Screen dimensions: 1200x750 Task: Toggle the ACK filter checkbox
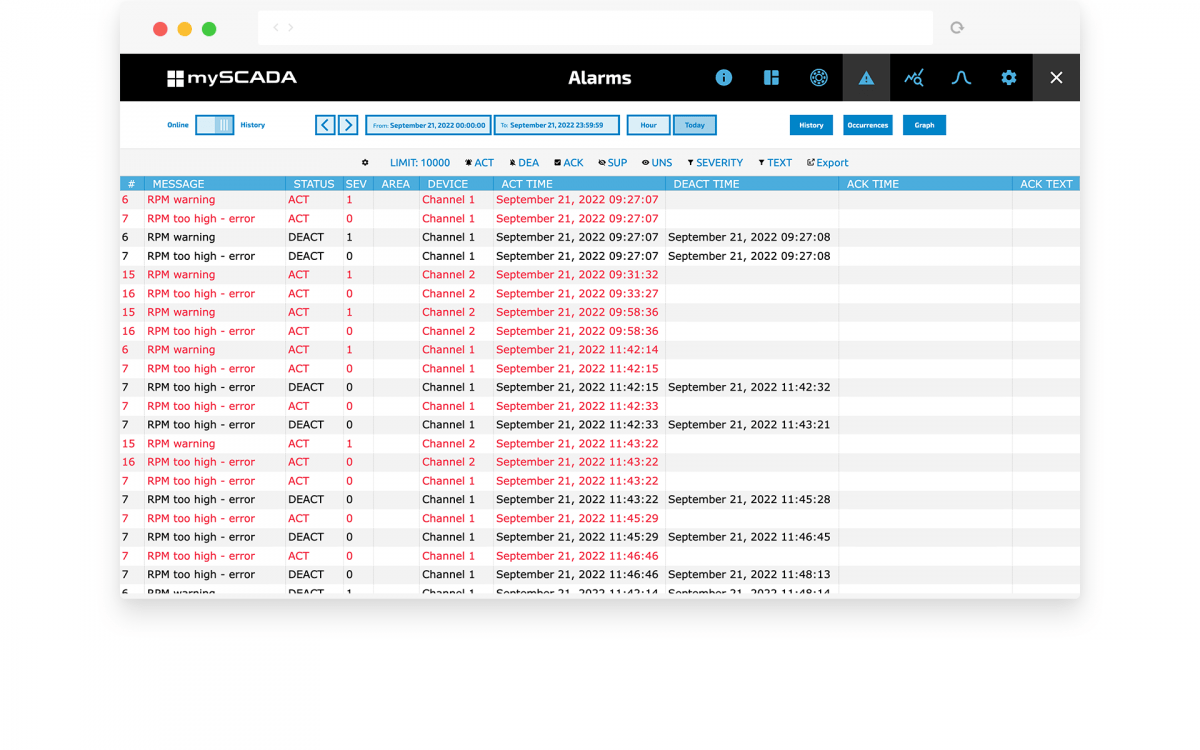(568, 163)
